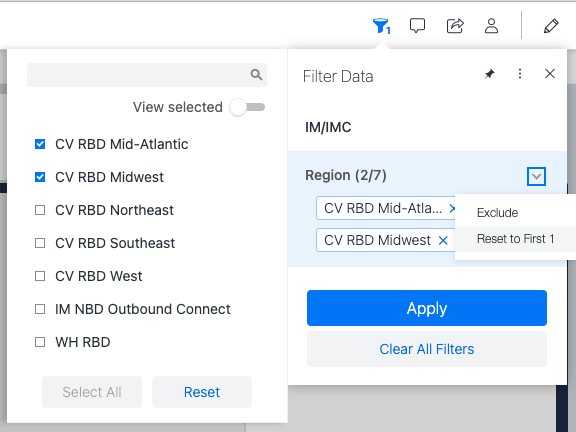Open the filter funnel icon

click(381, 26)
